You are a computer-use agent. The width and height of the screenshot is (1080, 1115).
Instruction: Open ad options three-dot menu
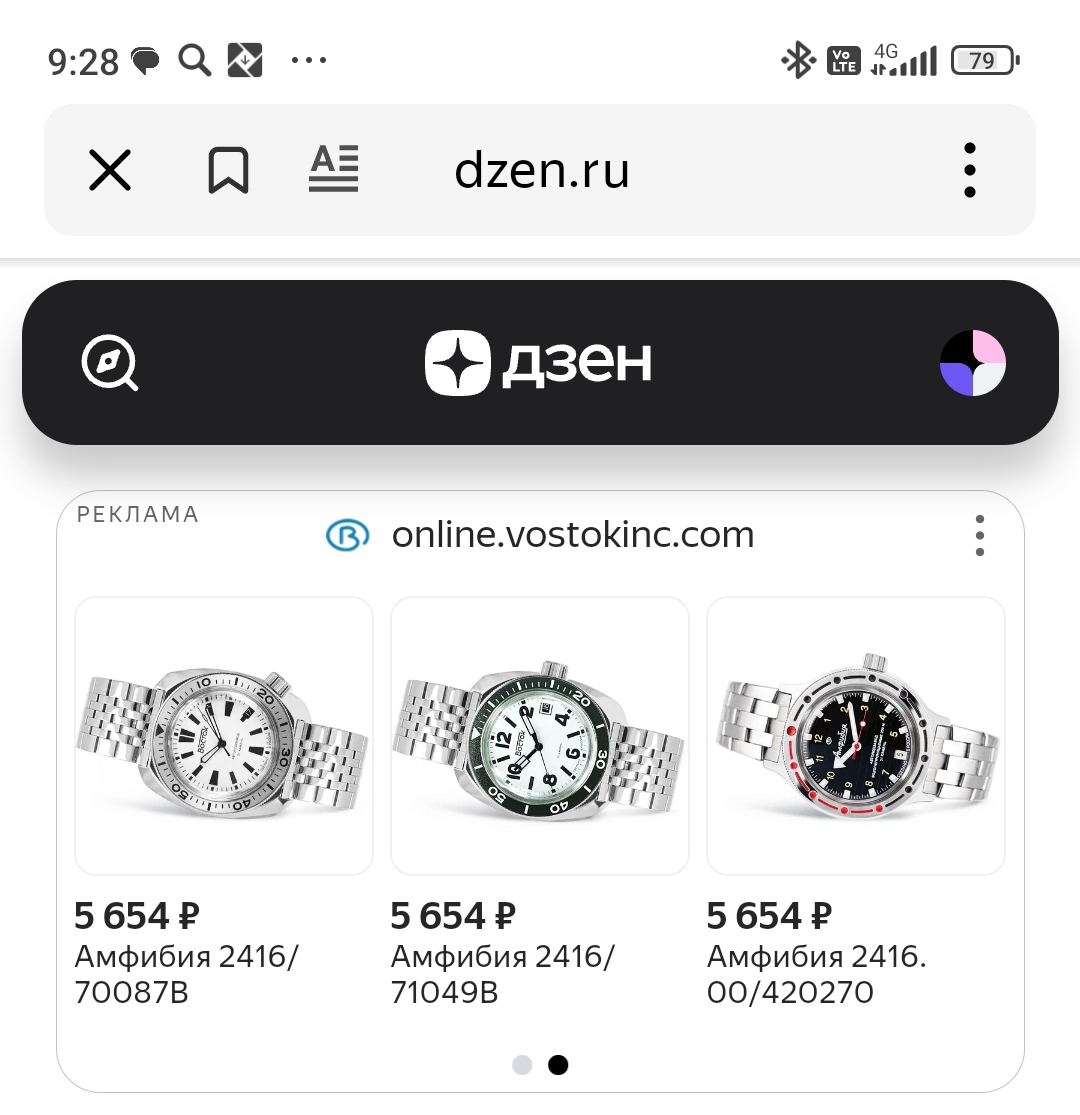980,536
